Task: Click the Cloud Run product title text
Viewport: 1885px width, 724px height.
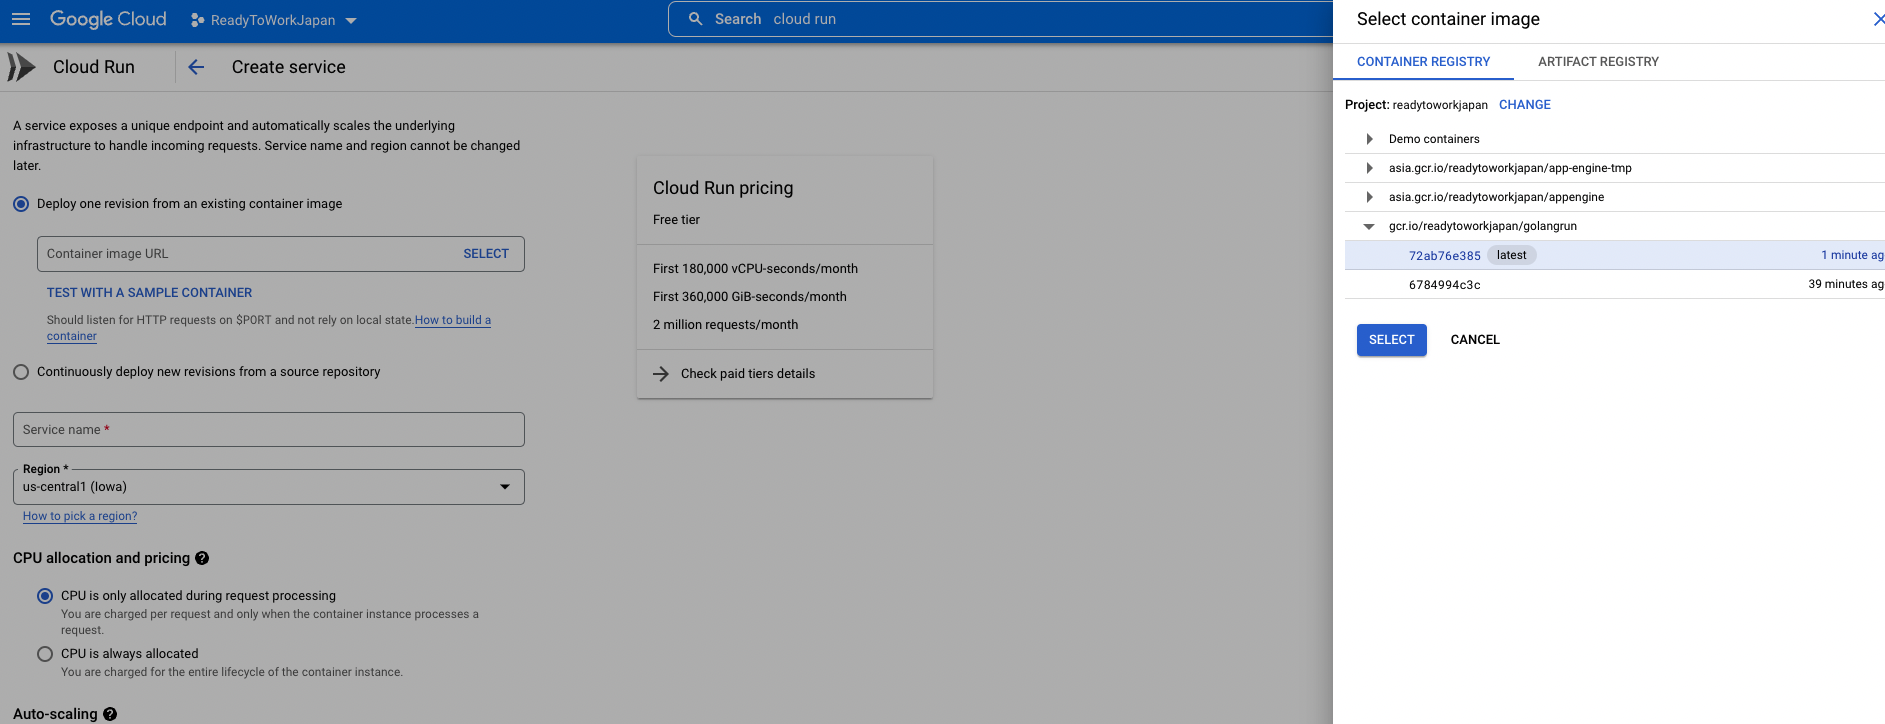Action: tap(94, 67)
